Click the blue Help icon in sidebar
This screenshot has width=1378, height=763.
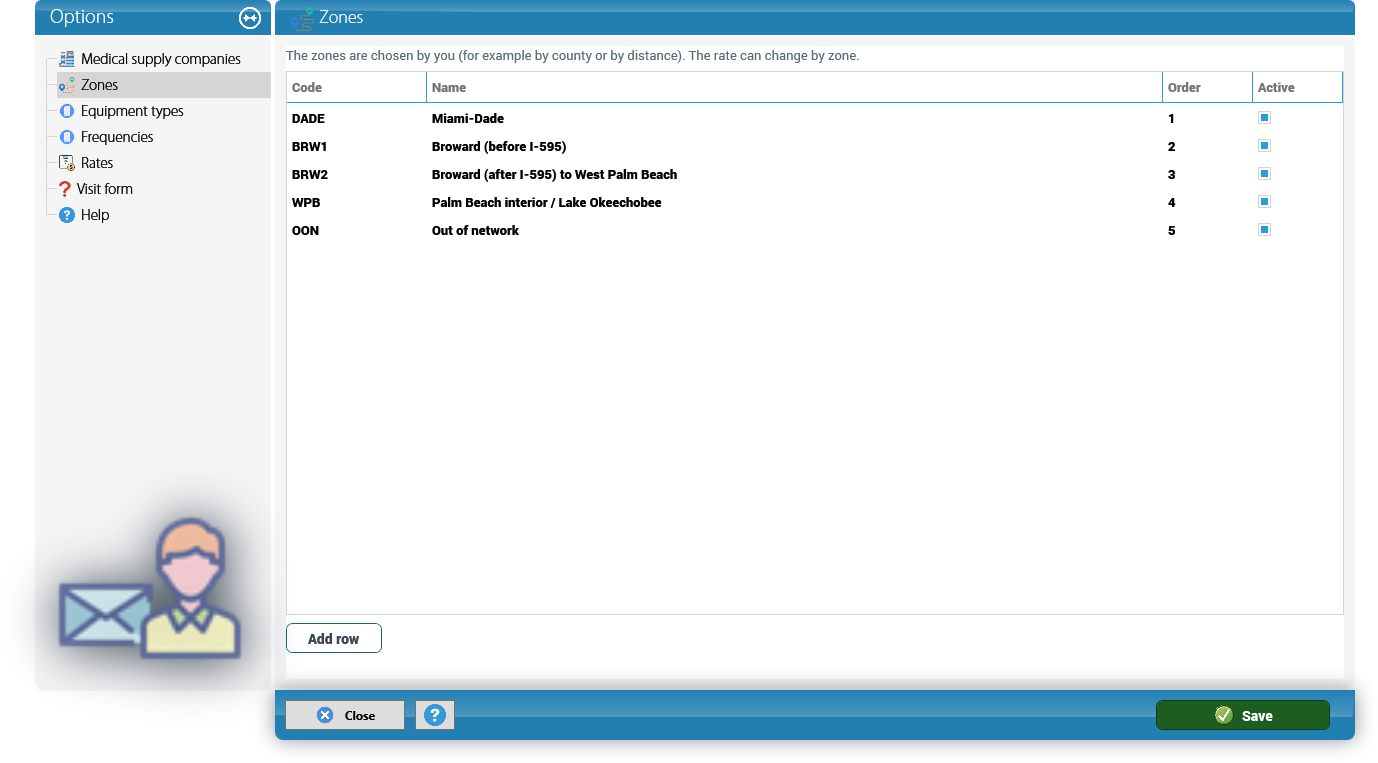pyautogui.click(x=67, y=215)
